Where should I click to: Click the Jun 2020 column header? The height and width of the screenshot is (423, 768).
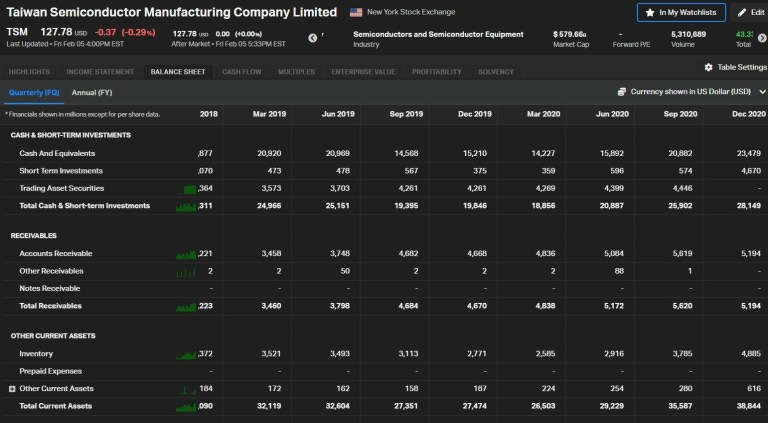(612, 114)
